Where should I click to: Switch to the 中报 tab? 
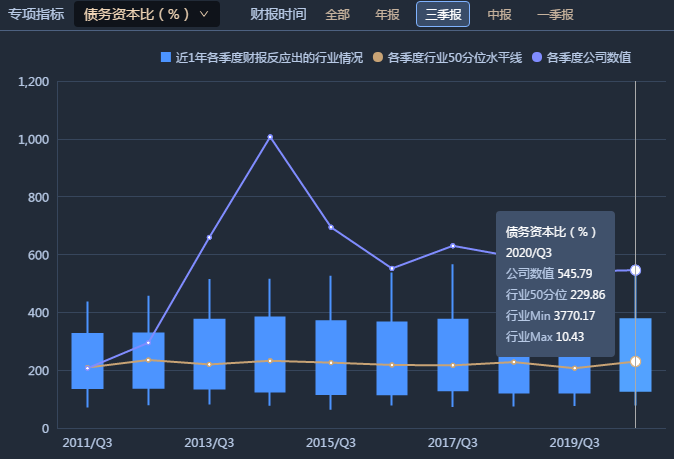[499, 15]
